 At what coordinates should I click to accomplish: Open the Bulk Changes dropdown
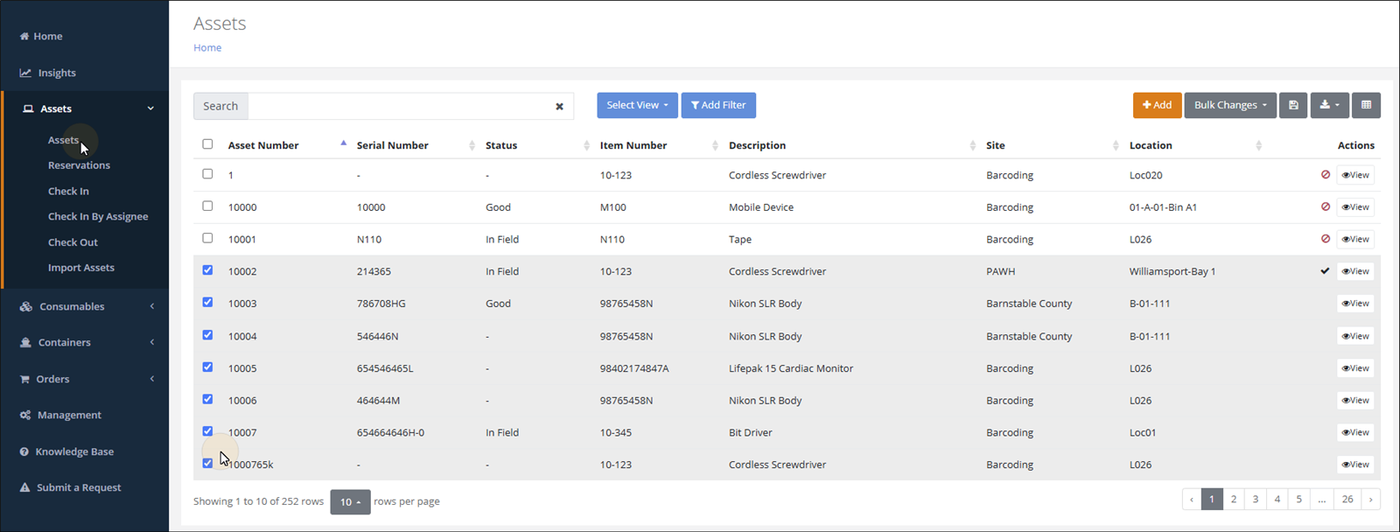(1230, 105)
